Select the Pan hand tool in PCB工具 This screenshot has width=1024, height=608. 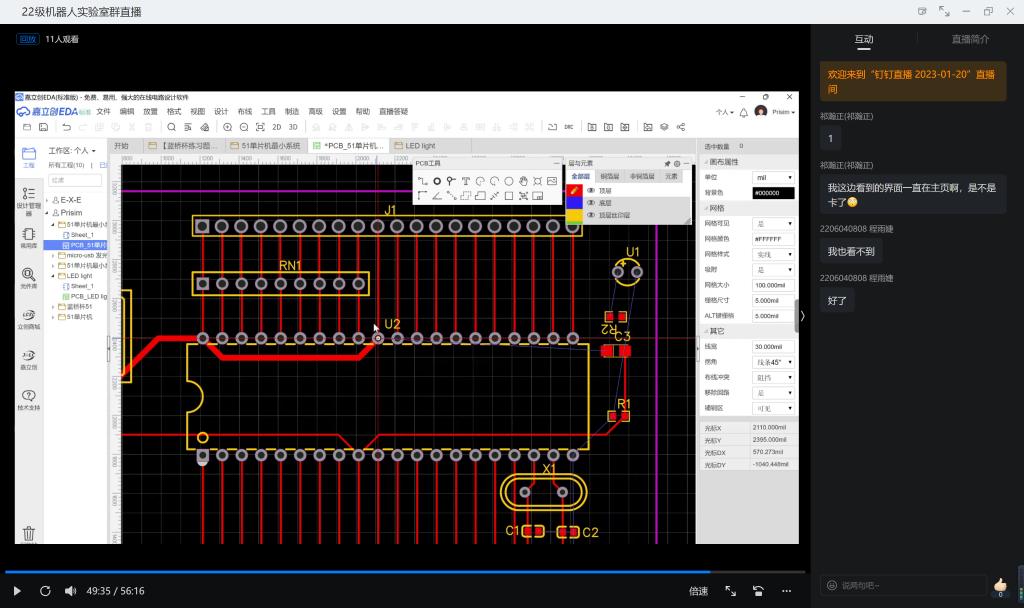524,181
